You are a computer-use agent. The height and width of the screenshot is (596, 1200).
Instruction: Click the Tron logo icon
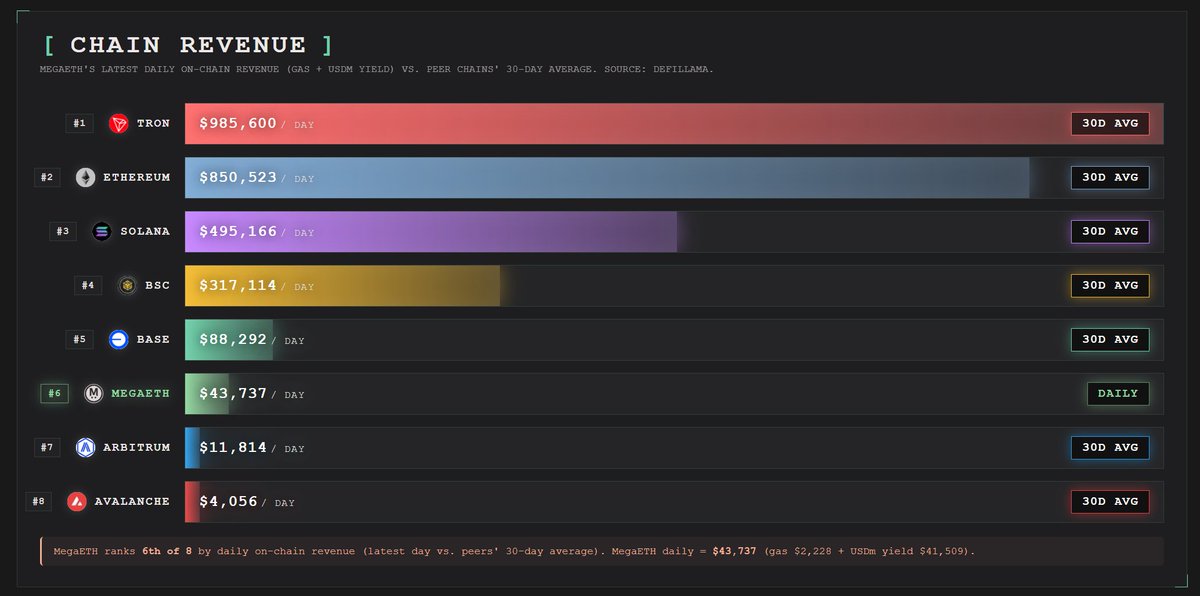(119, 124)
